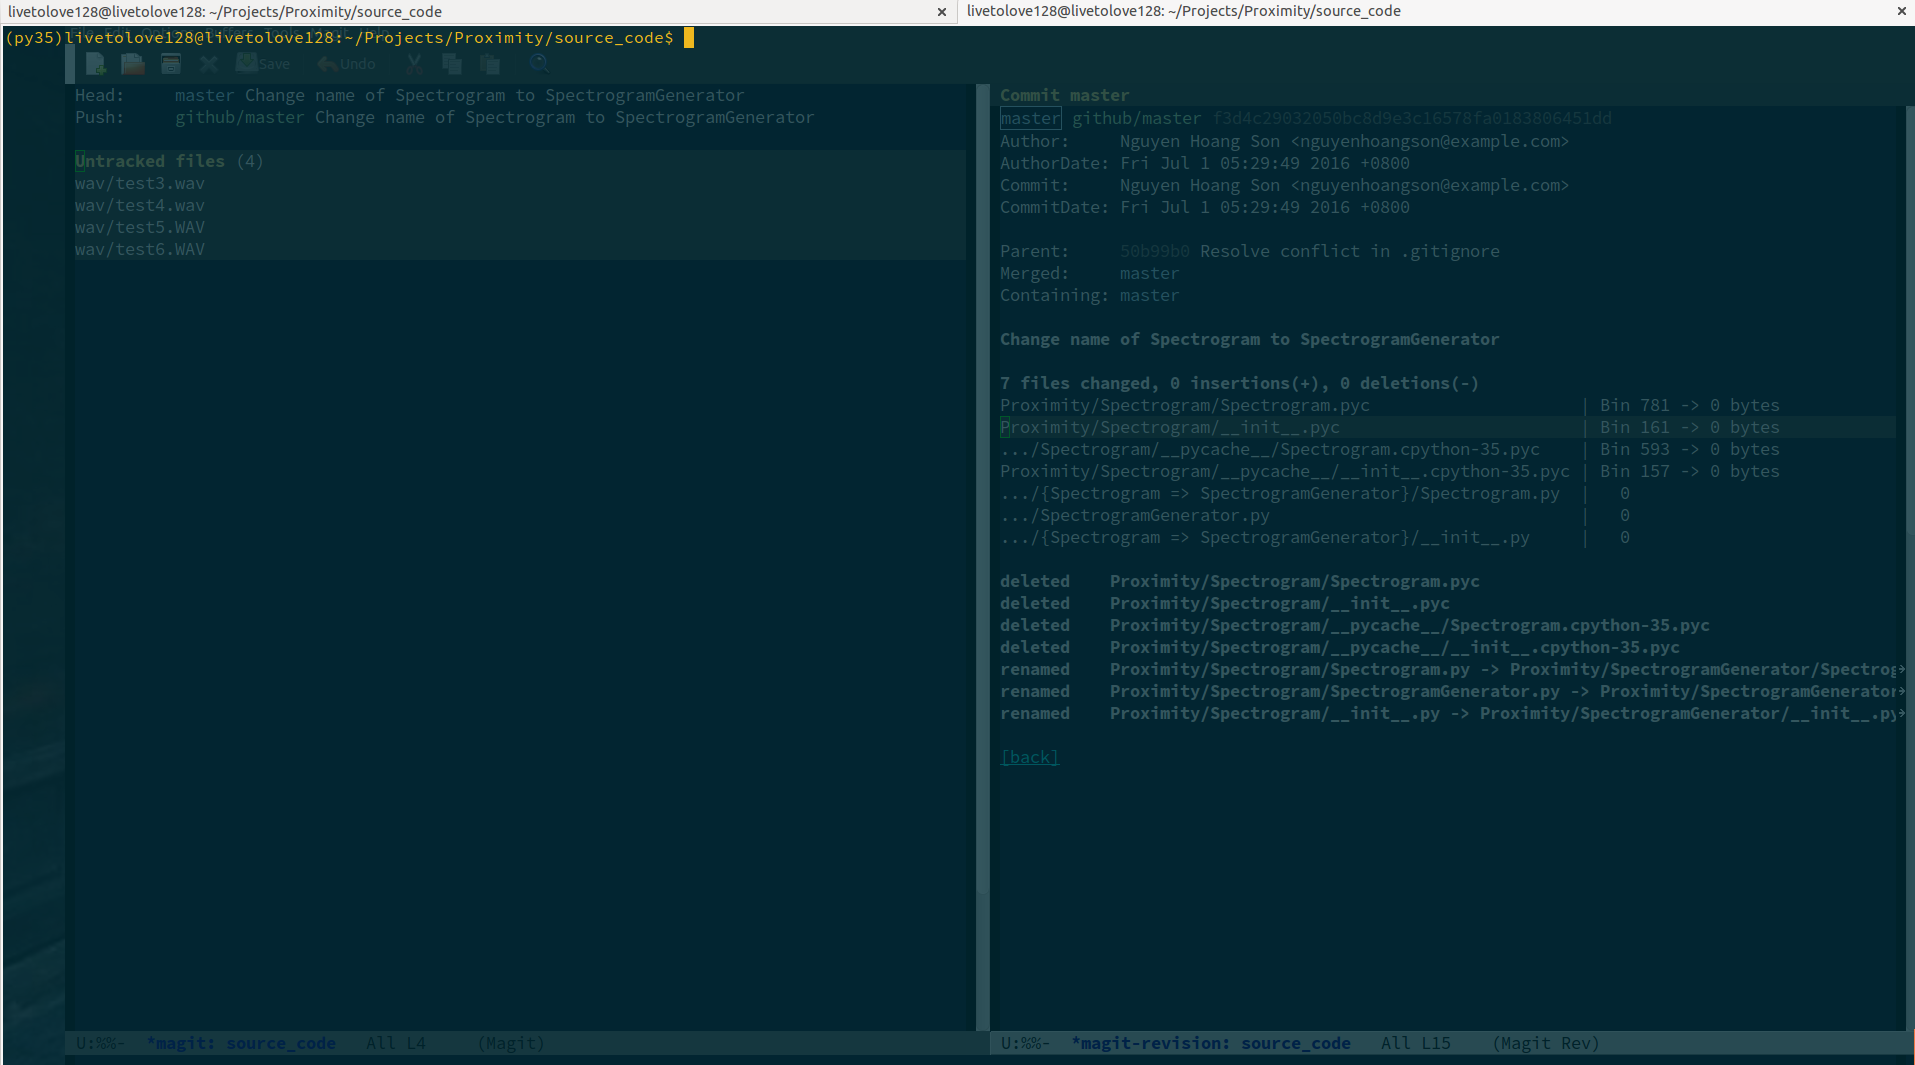Image resolution: width=1915 pixels, height=1065 pixels.
Task: Click the Emacs window divider scrollbar
Action: coord(982,557)
